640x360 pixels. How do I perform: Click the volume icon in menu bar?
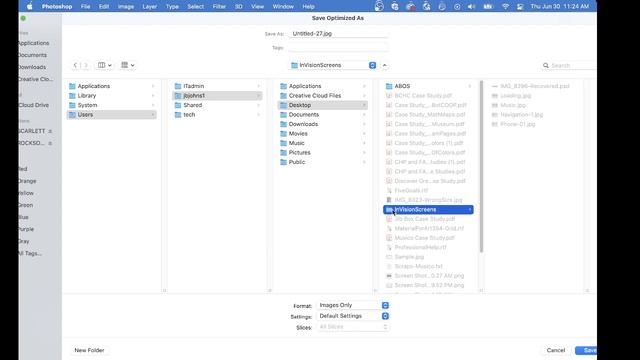(x=471, y=7)
